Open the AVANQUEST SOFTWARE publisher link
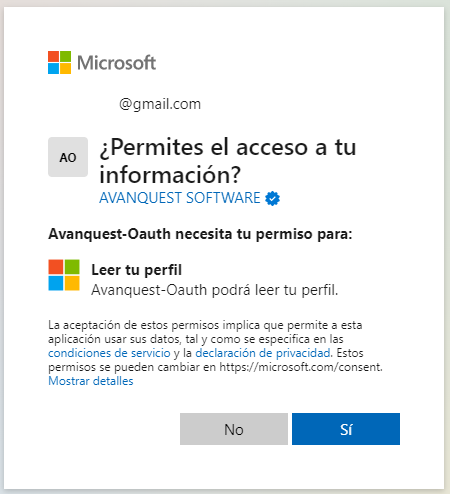450x494 pixels. (180, 198)
